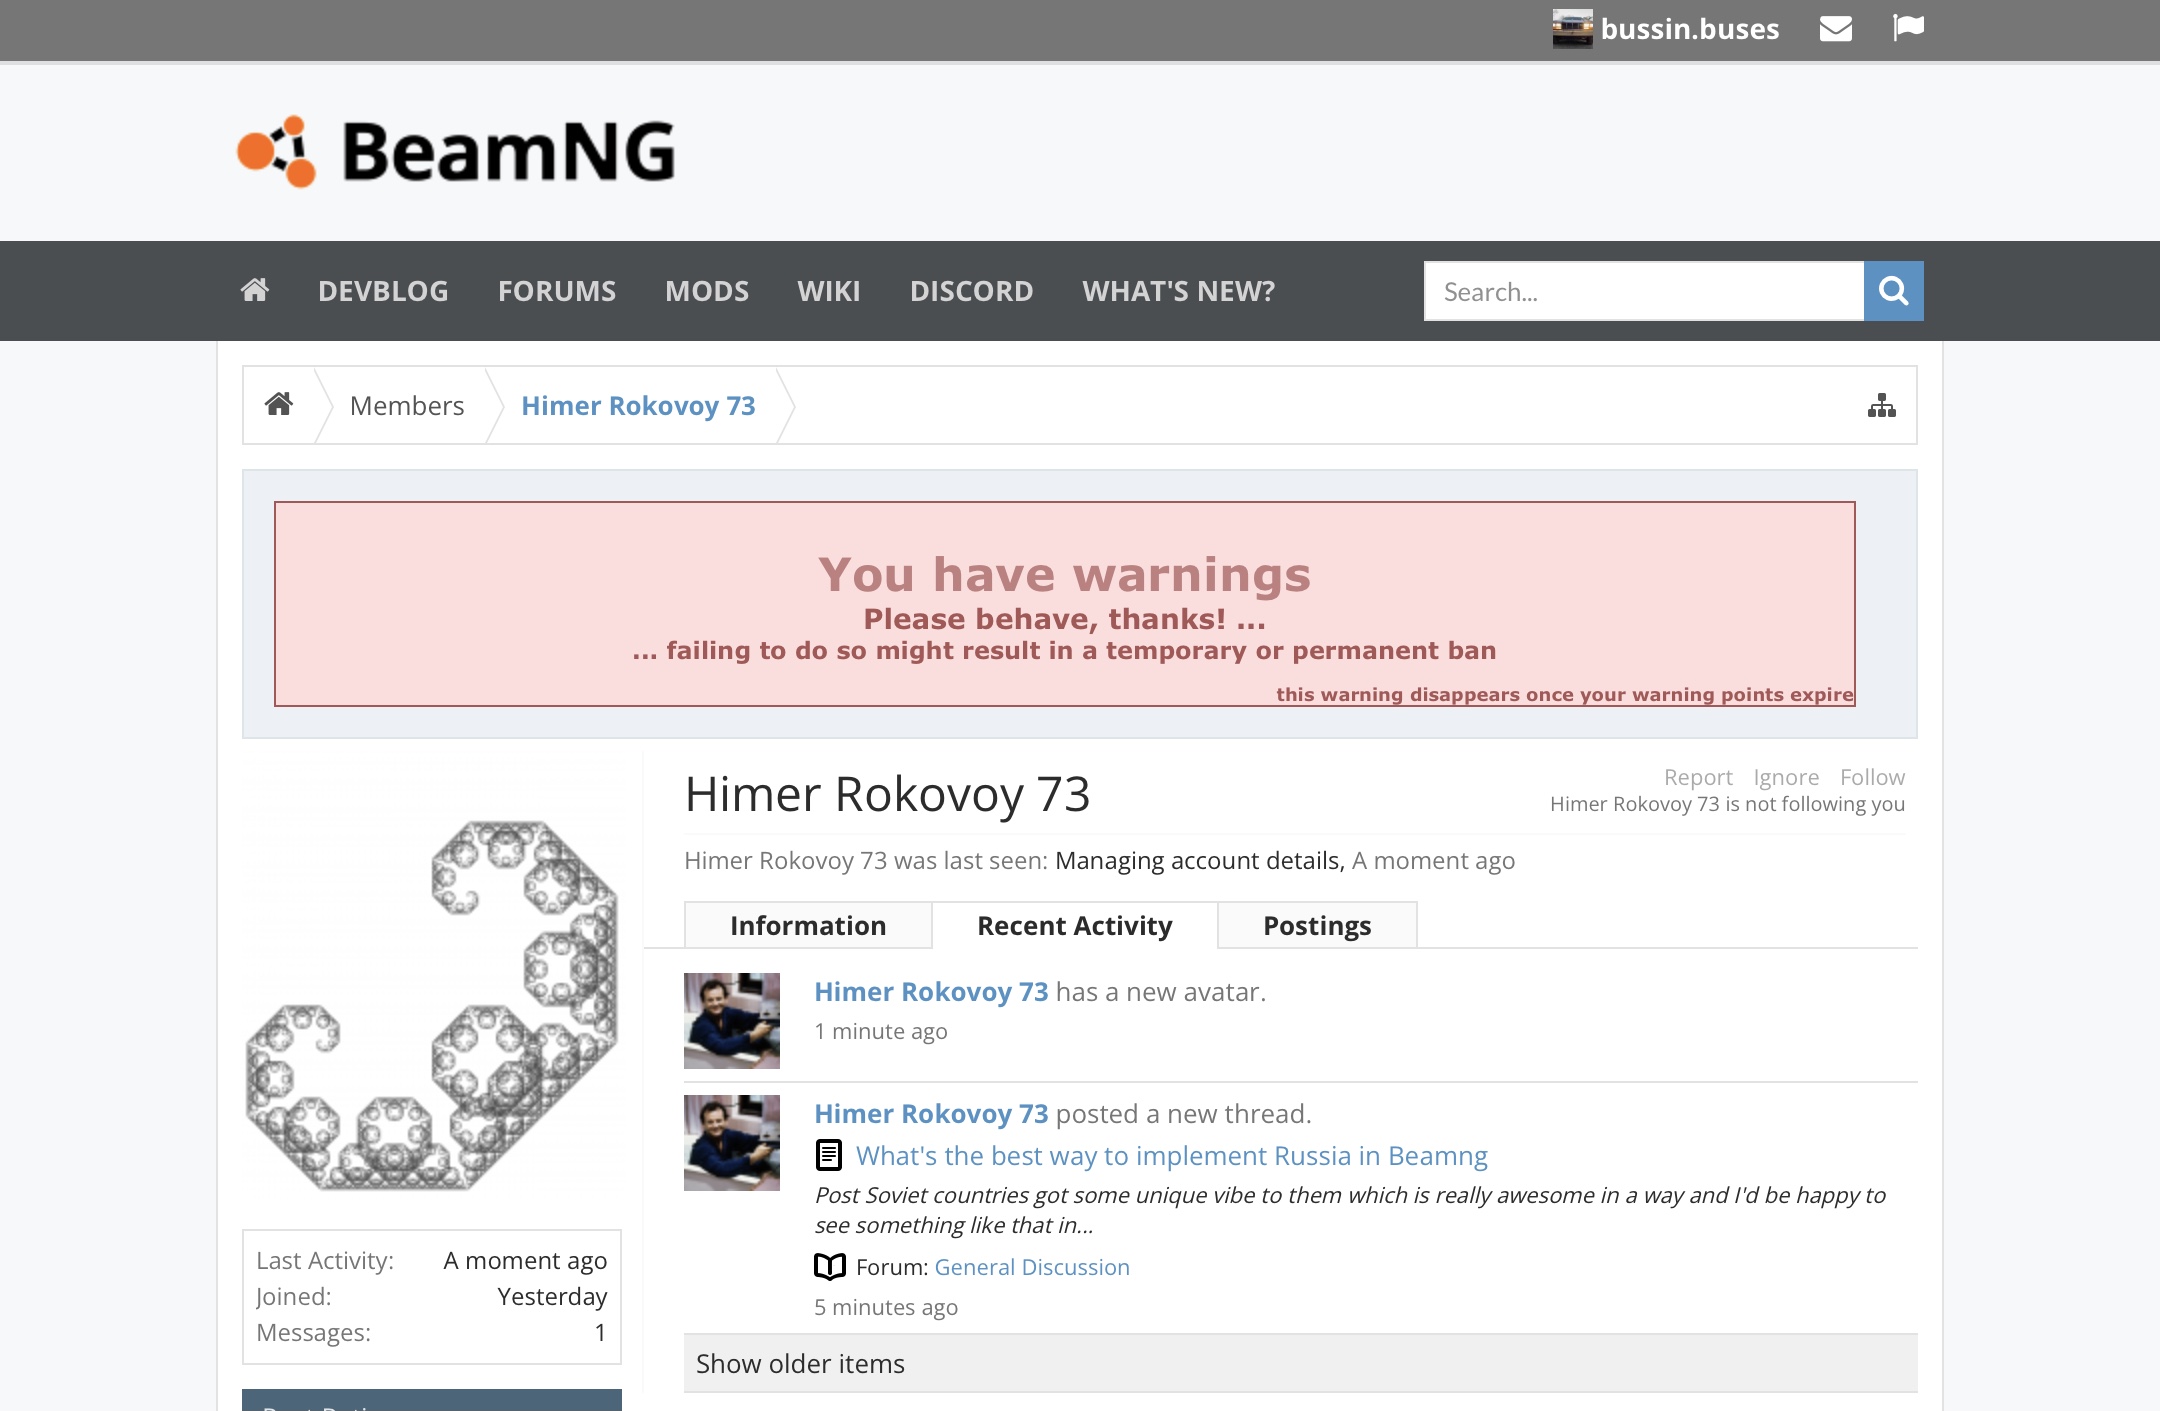
Task: Click the '1 minute ago' timestamp
Action: (881, 1031)
